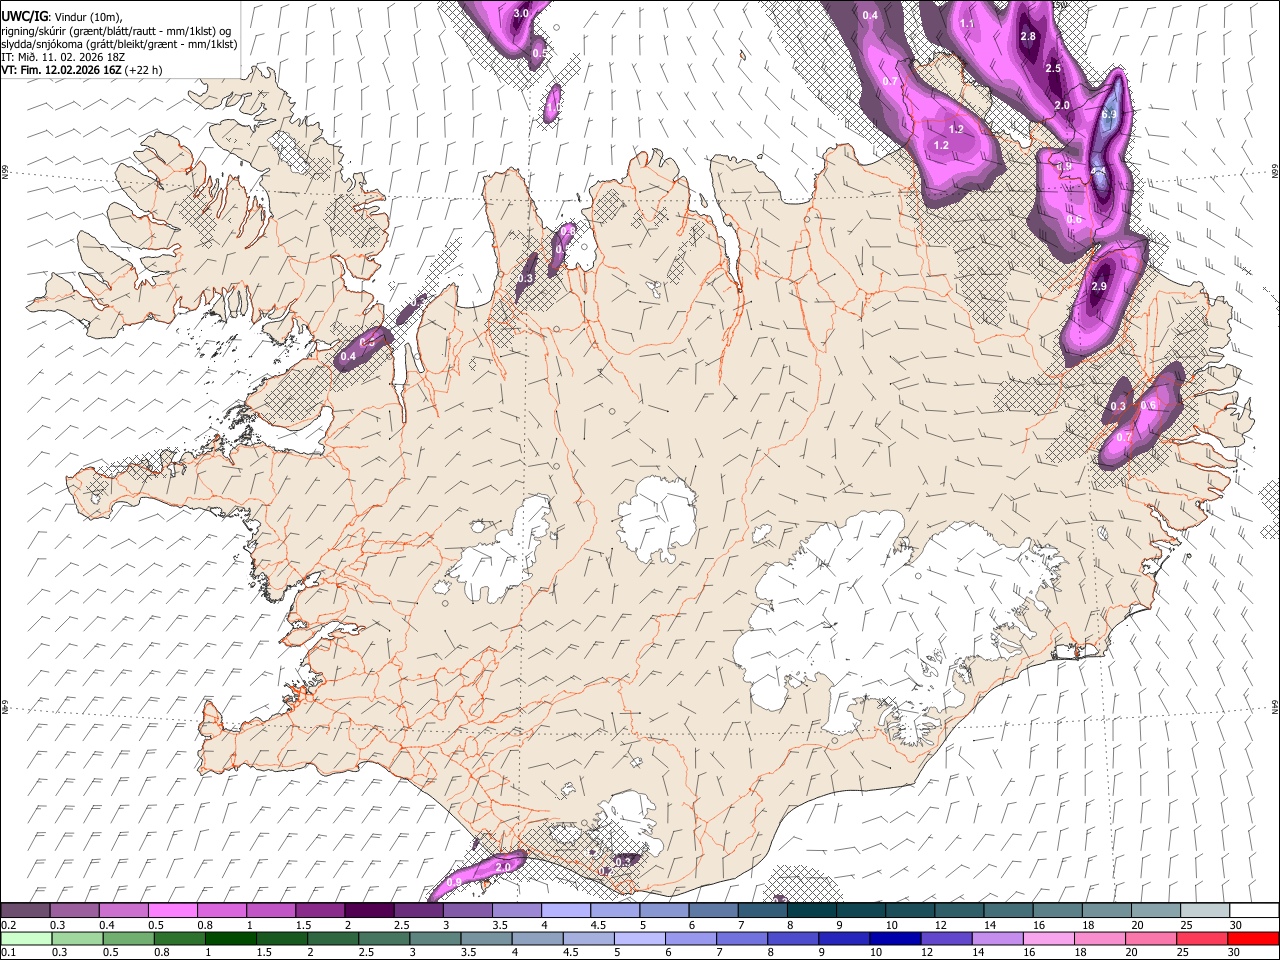Select upper legend swatch between 0.5 and 0.8
Viewport: 1280px width, 960px height.
173,910
